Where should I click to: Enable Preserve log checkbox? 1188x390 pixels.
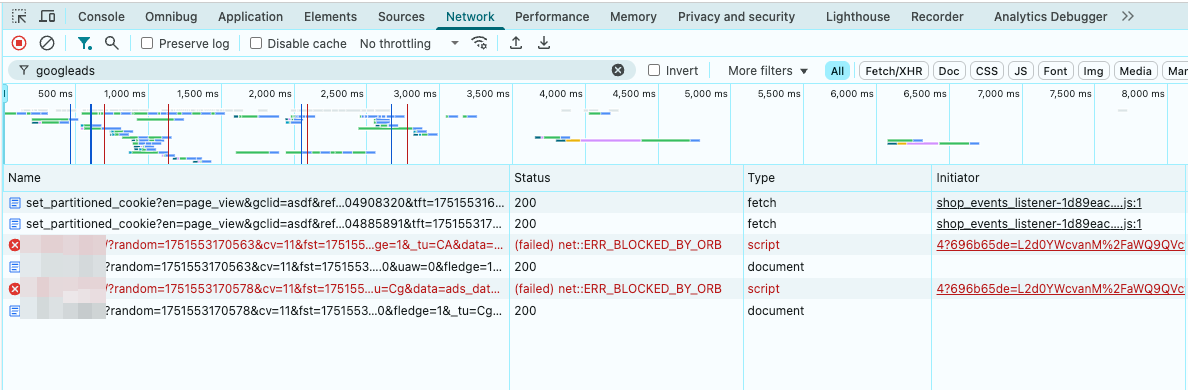[147, 44]
